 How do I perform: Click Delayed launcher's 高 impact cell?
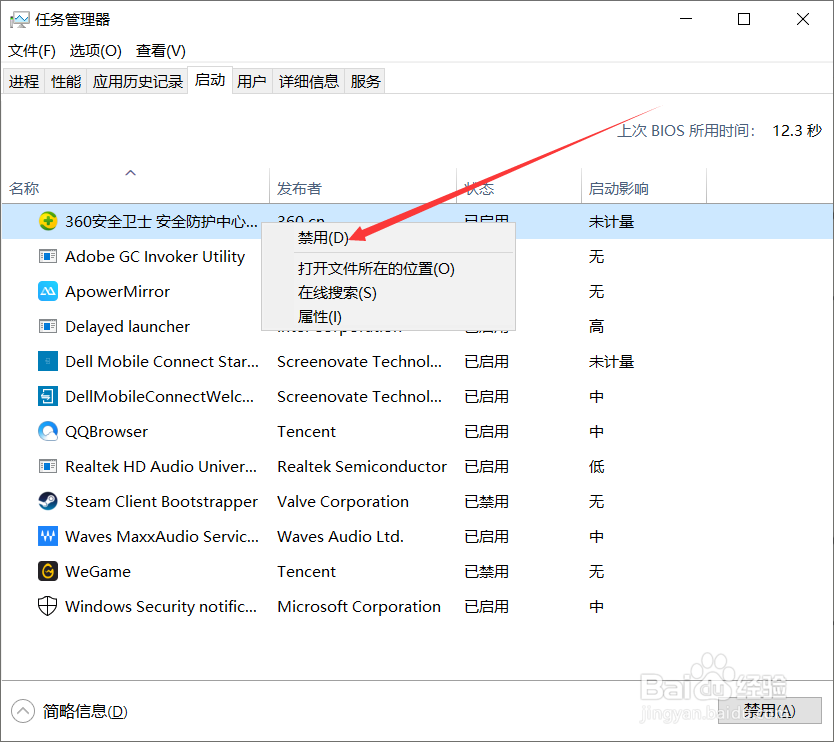coord(596,326)
